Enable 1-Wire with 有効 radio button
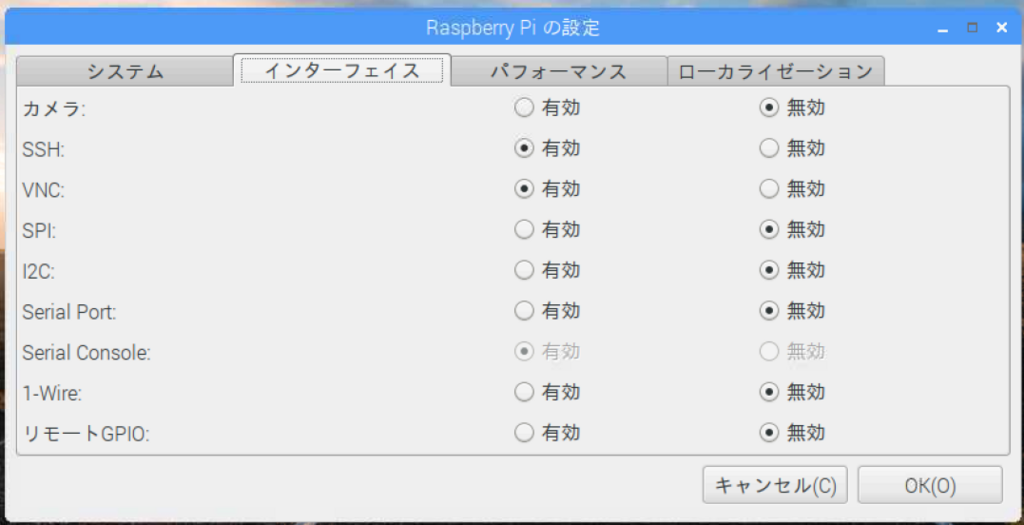Viewport: 1024px width, 525px height. (524, 392)
